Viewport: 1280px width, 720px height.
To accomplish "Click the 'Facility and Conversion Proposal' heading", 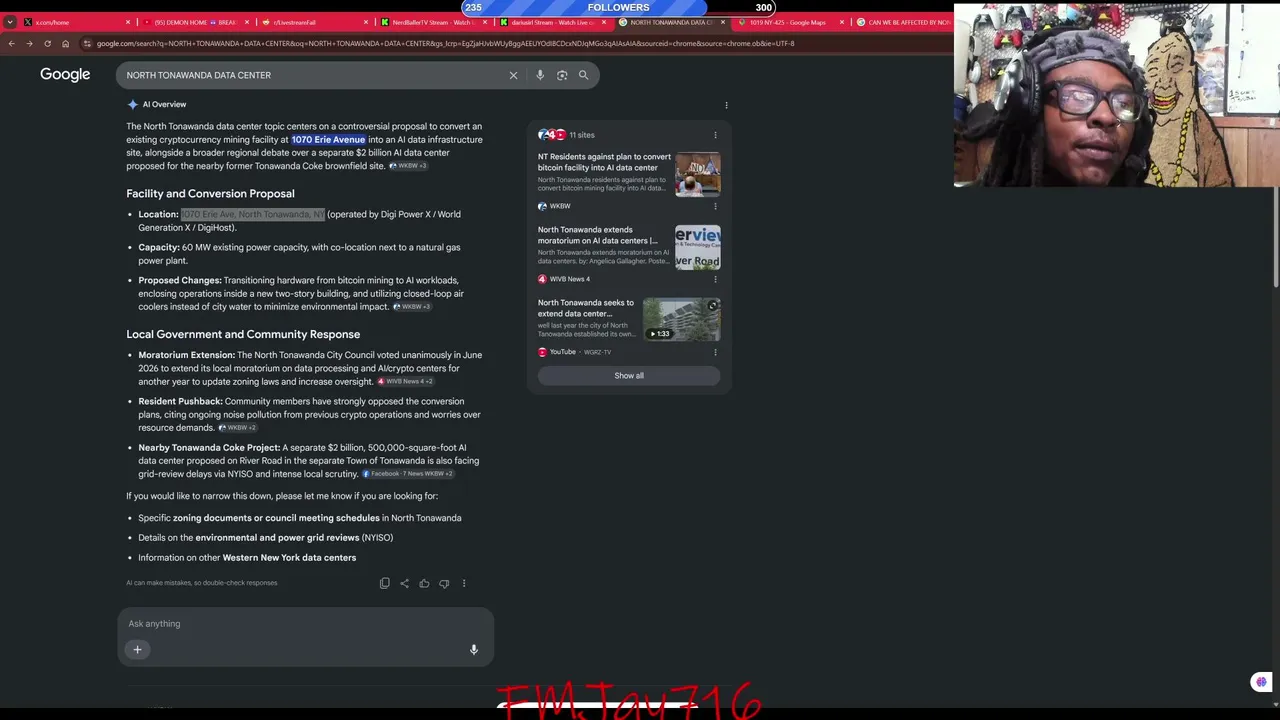I will click(x=210, y=194).
